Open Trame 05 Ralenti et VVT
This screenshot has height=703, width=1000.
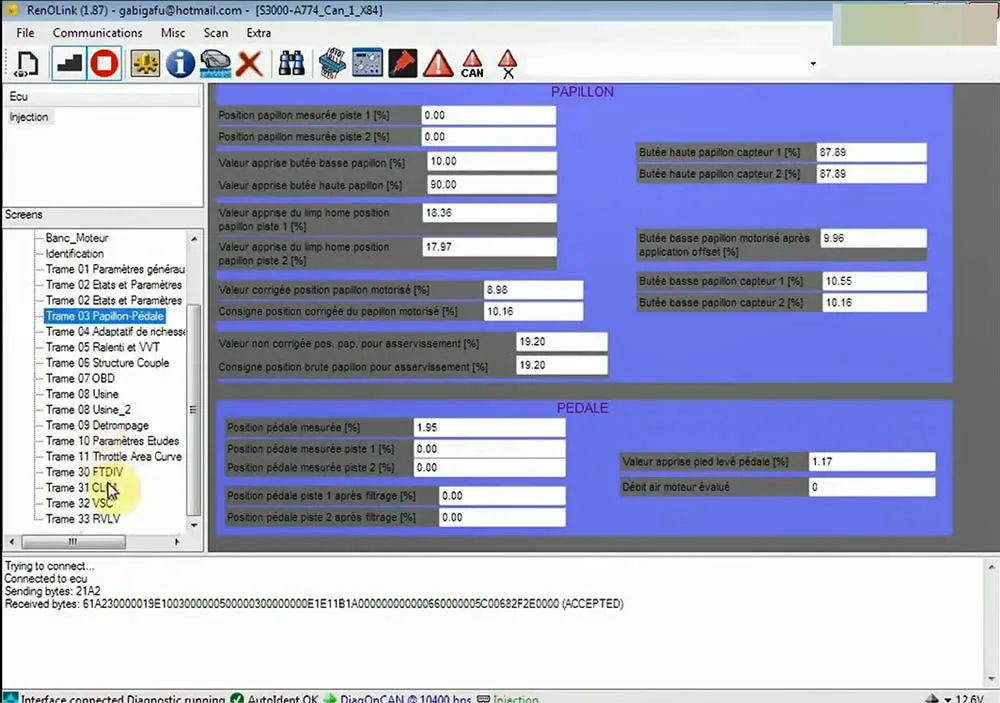[x=102, y=347]
